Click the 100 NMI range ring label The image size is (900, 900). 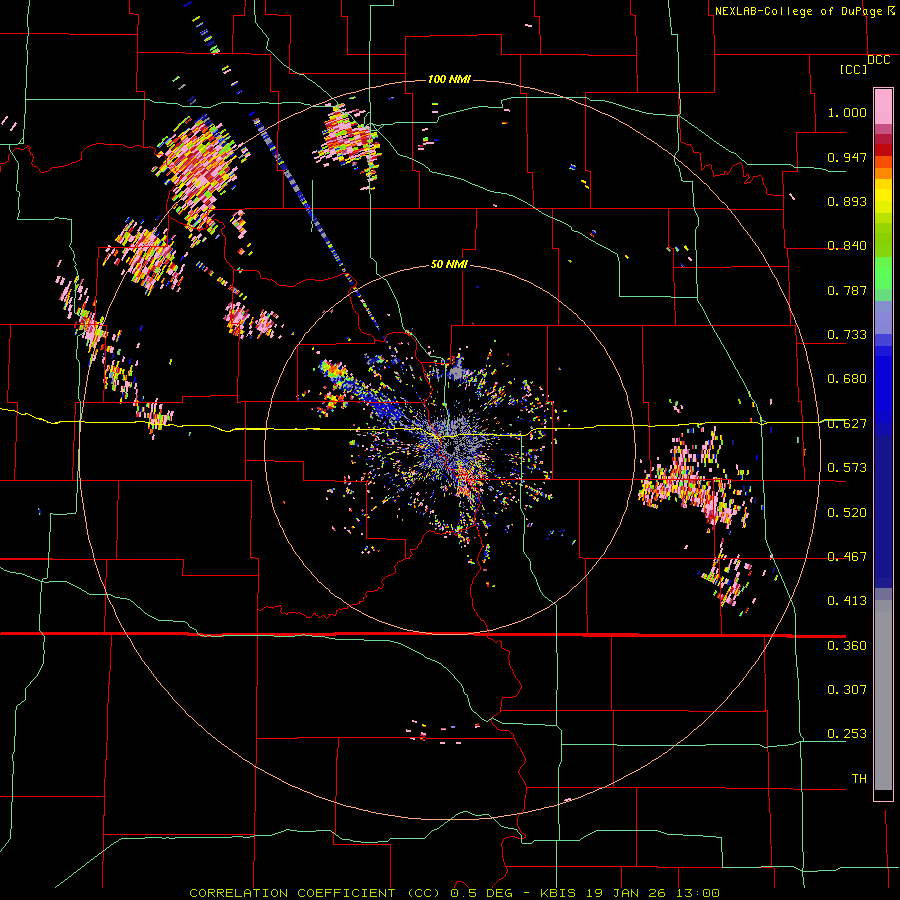449,79
